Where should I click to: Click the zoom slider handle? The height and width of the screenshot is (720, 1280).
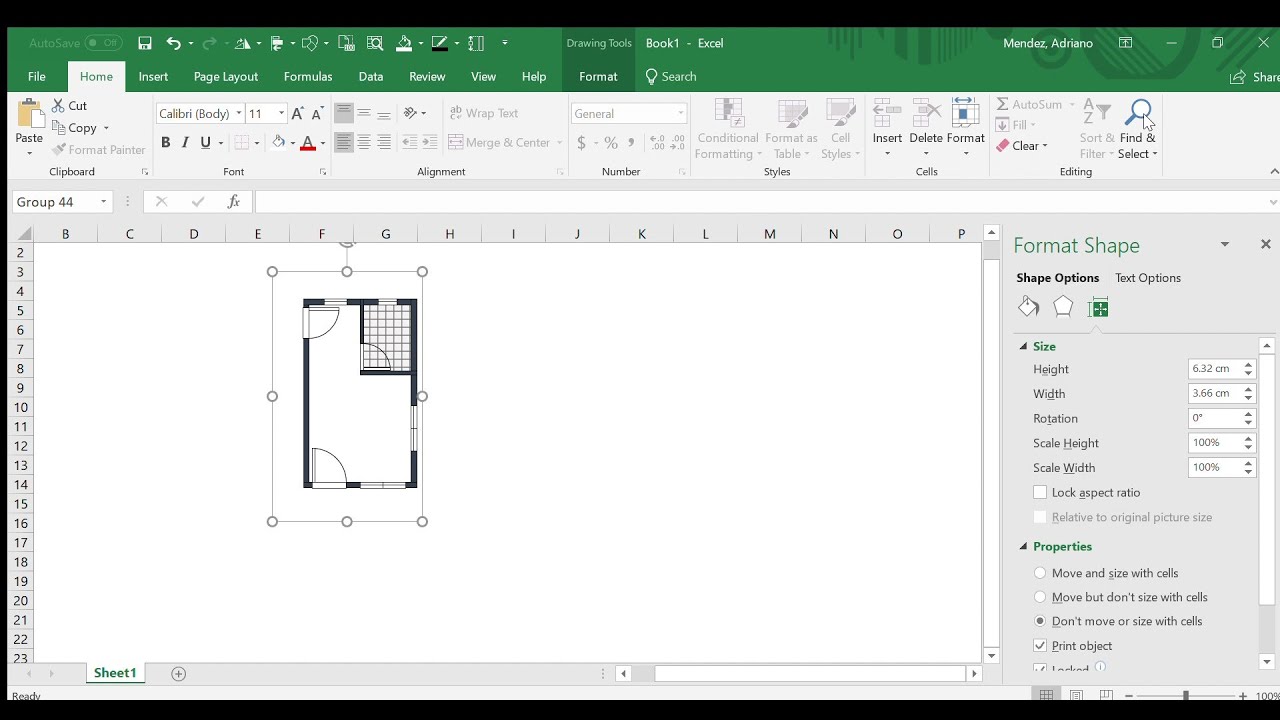[x=1186, y=696]
